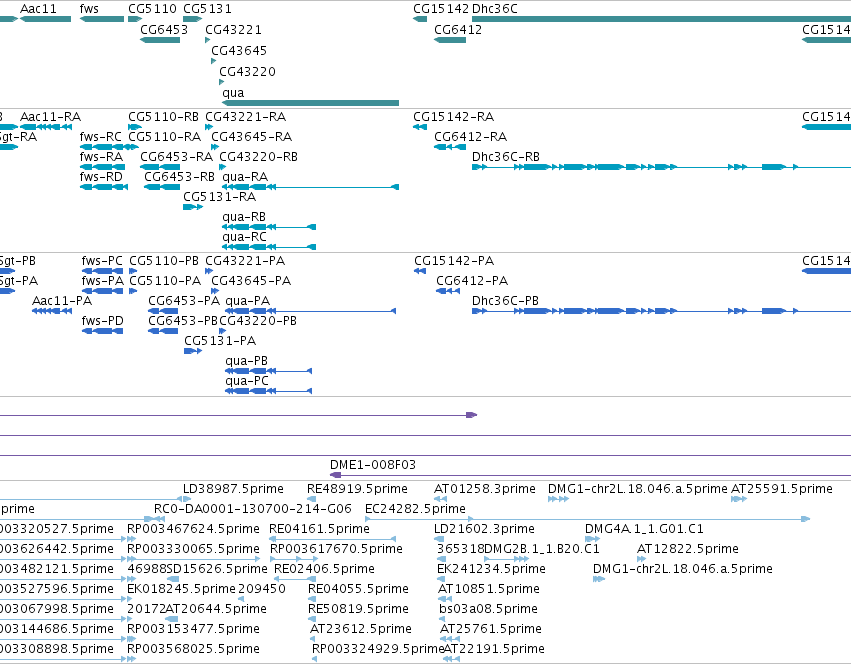Click the DMG4A.1_1.G01.C1 label
851x664 pixels.
pyautogui.click(x=644, y=529)
